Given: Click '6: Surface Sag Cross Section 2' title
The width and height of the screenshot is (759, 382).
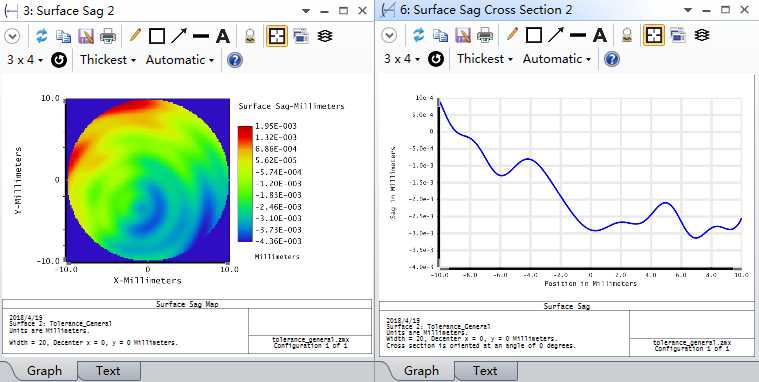Looking at the screenshot, I should click(x=486, y=10).
